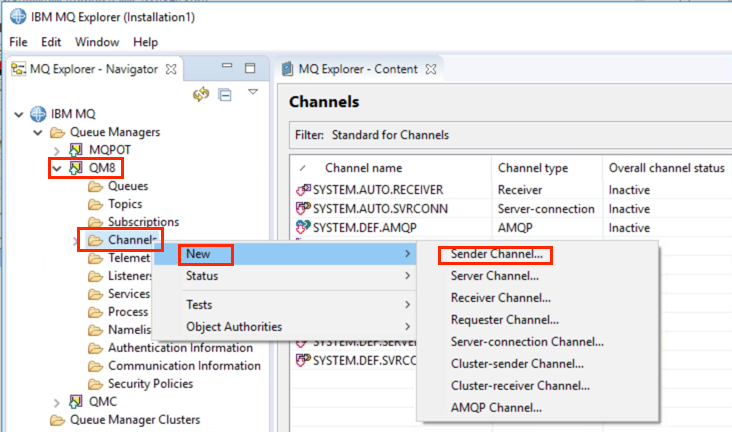This screenshot has height=432, width=732.
Task: Expand the MQPOT queue manager
Action: pos(57,151)
